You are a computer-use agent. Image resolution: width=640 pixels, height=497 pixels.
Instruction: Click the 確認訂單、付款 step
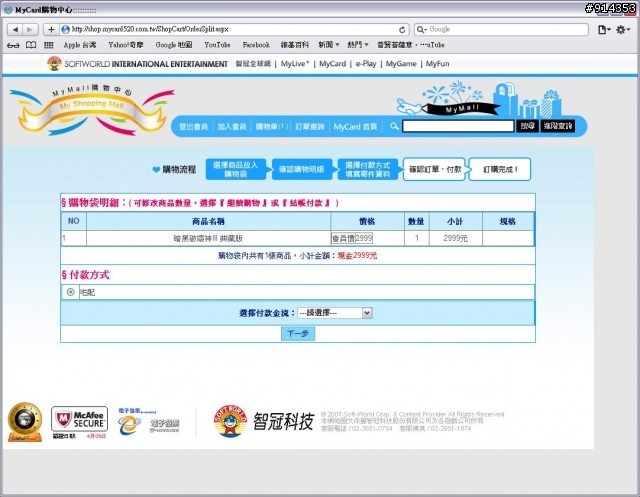pos(434,169)
